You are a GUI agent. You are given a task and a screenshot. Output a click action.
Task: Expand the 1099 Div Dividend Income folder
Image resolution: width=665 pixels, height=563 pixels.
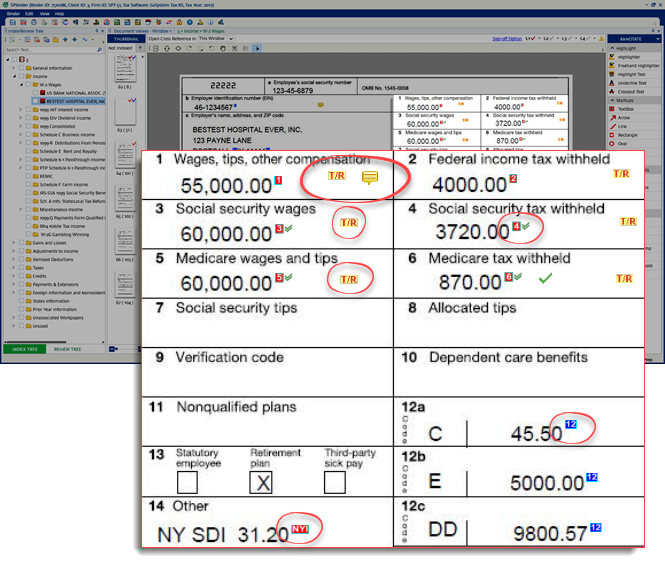click(x=20, y=118)
